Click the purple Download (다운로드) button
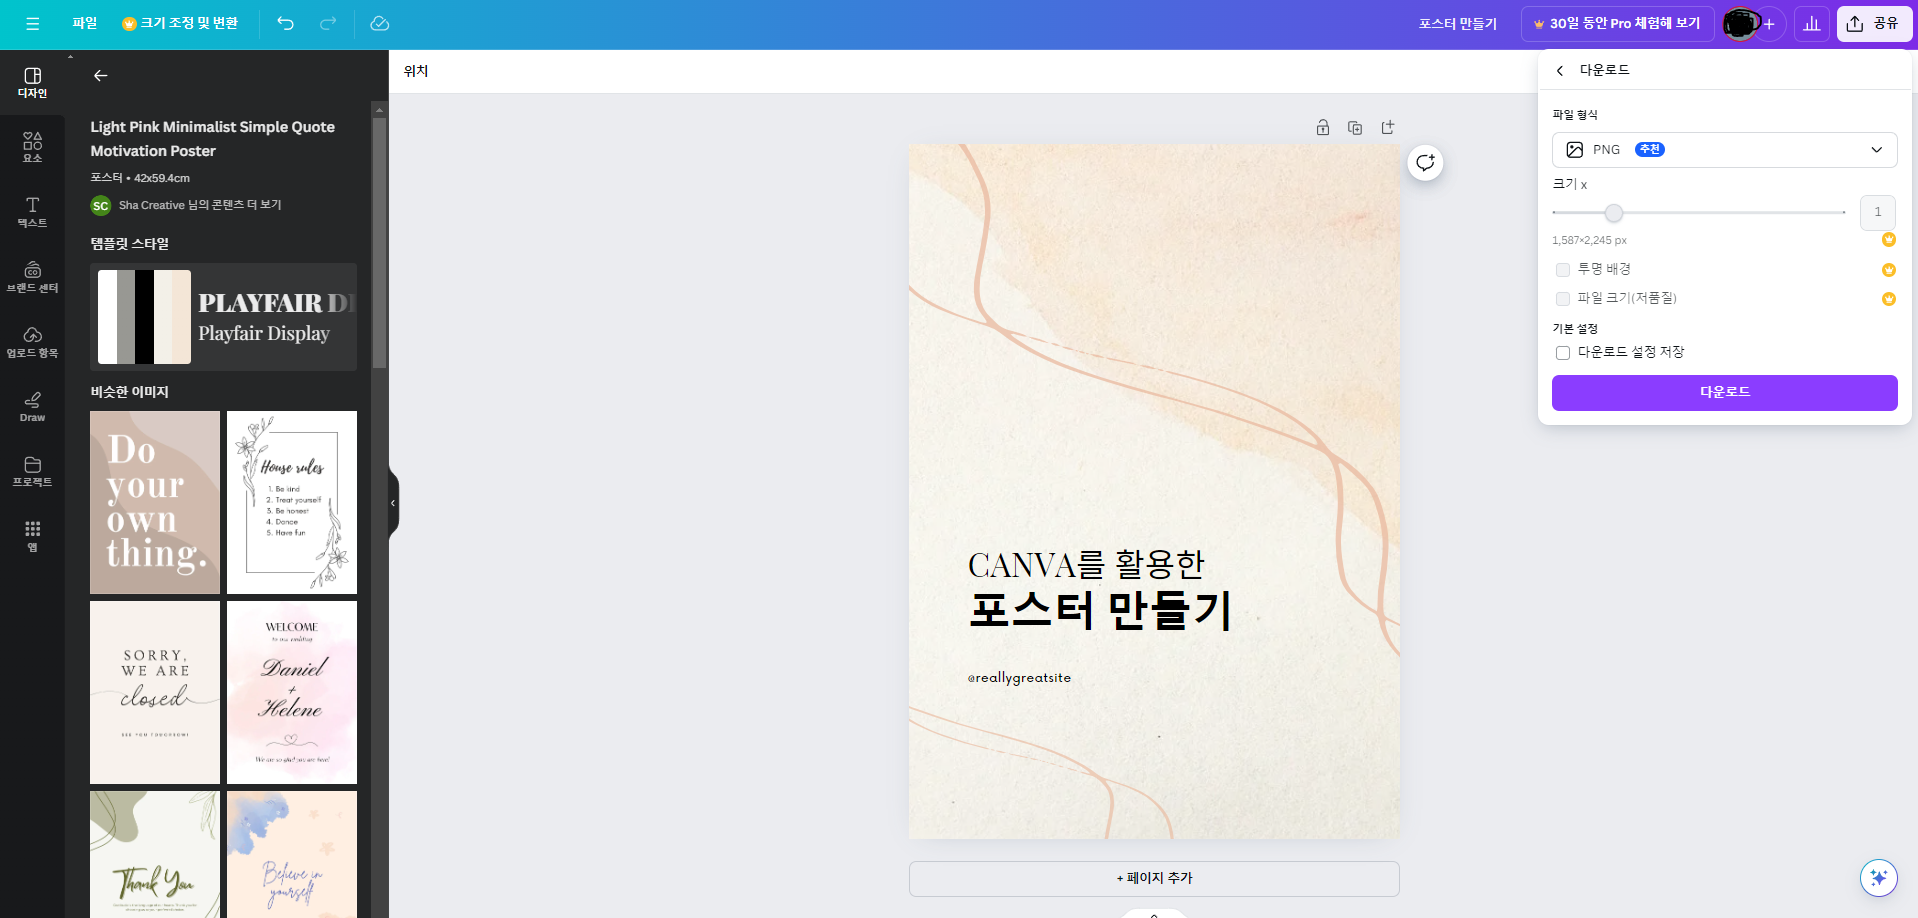 coord(1724,392)
